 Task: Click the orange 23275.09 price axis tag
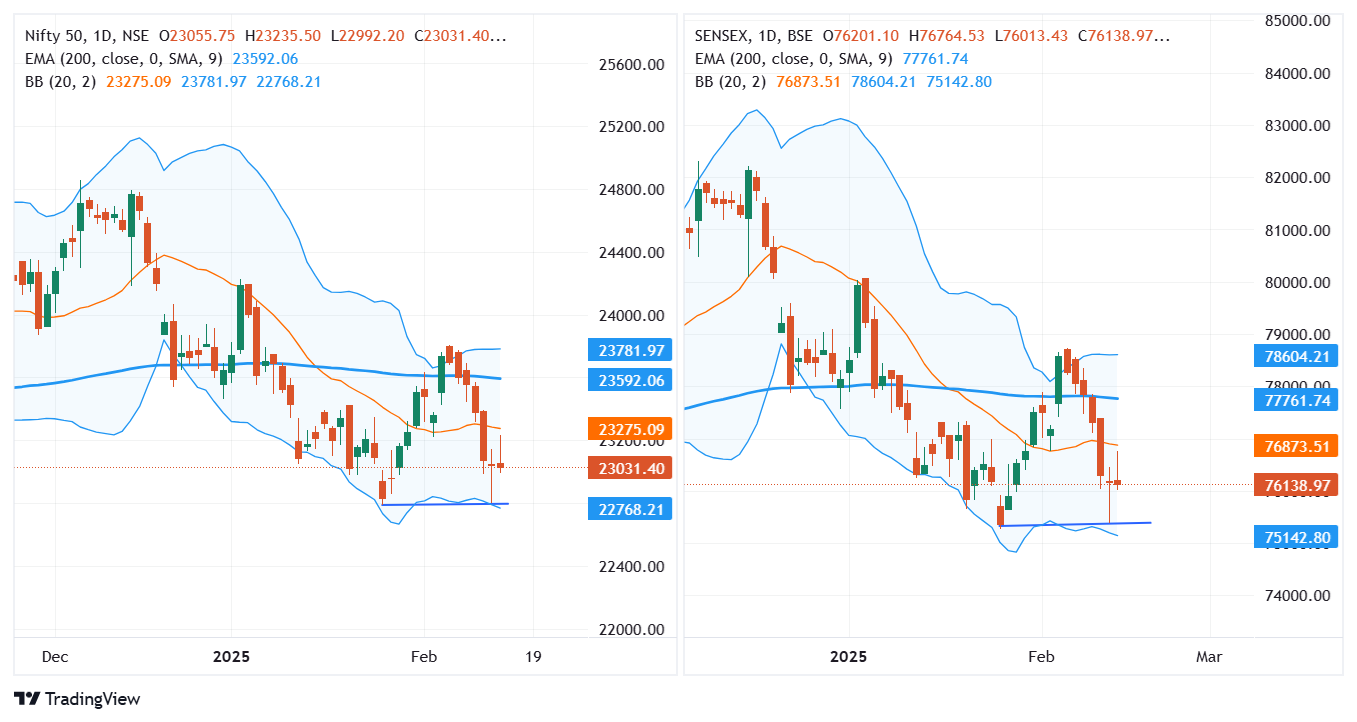point(629,430)
